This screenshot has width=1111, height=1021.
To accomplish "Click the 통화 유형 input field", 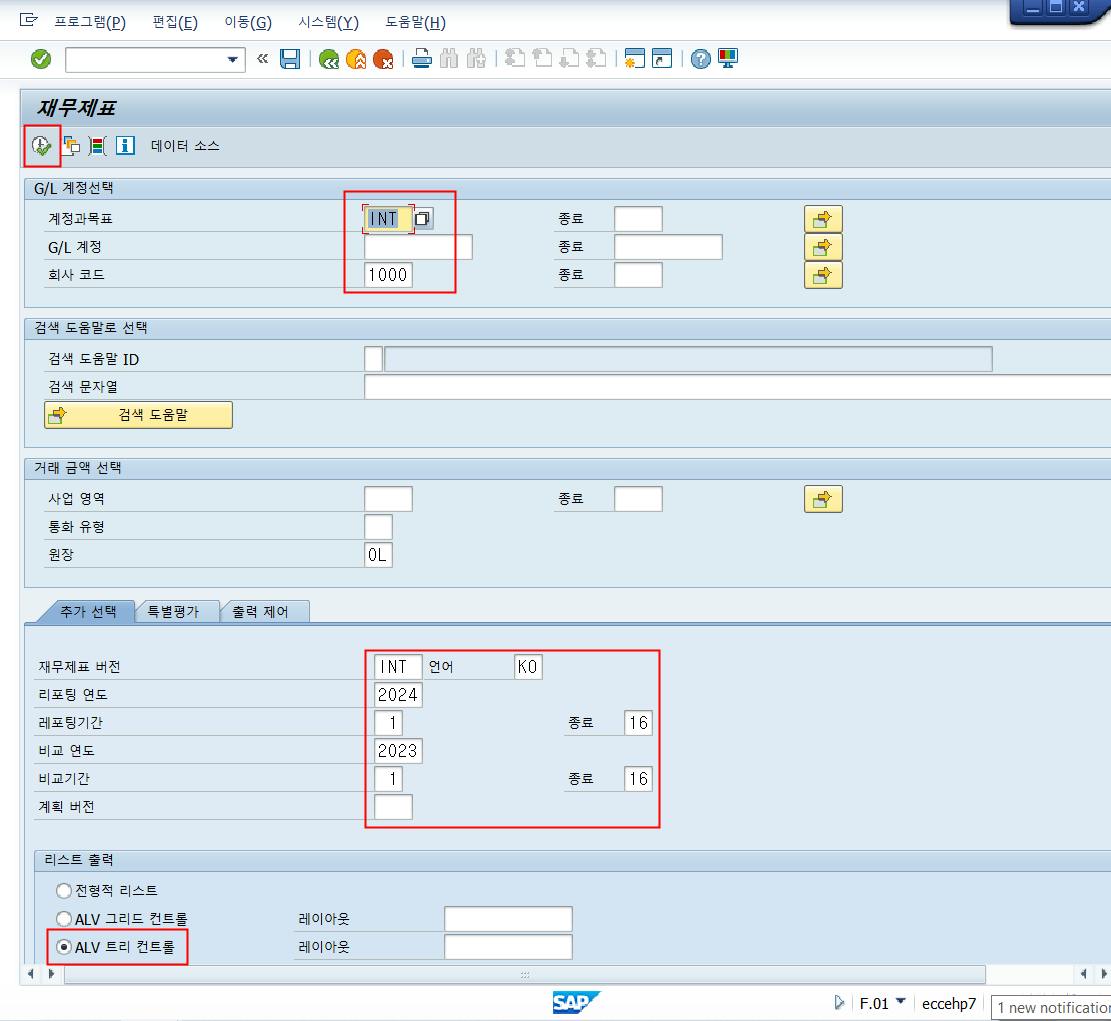I will click(378, 527).
